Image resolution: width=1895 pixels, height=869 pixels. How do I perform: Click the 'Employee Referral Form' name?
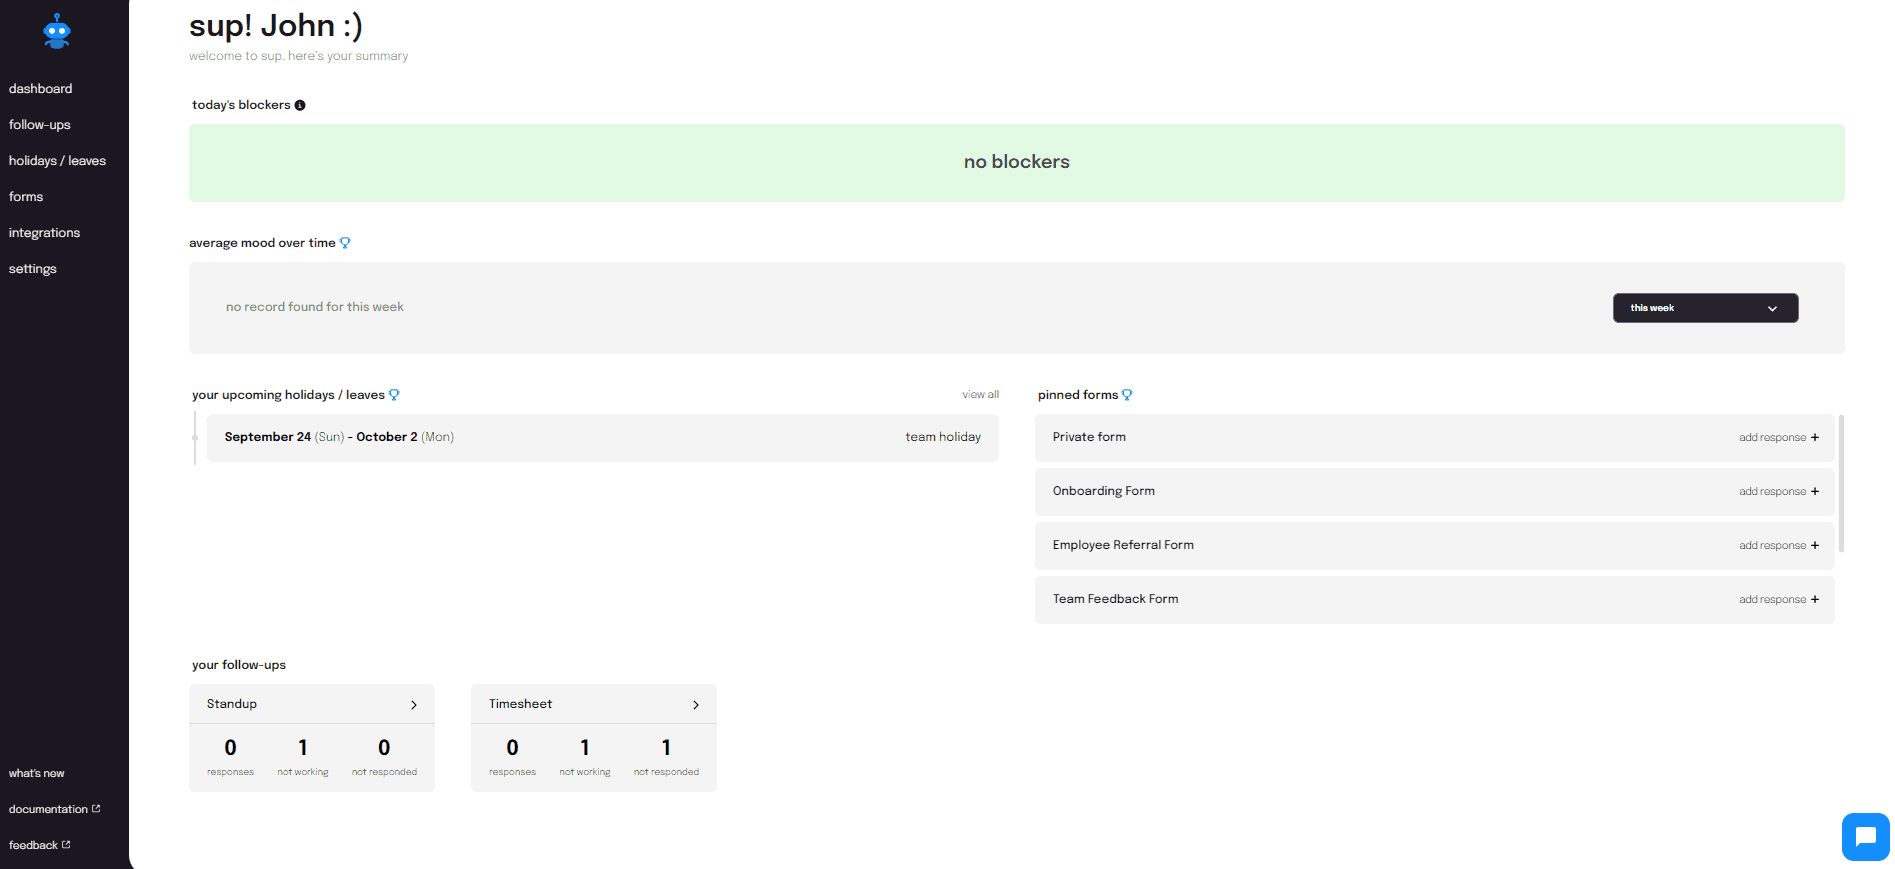coord(1123,545)
